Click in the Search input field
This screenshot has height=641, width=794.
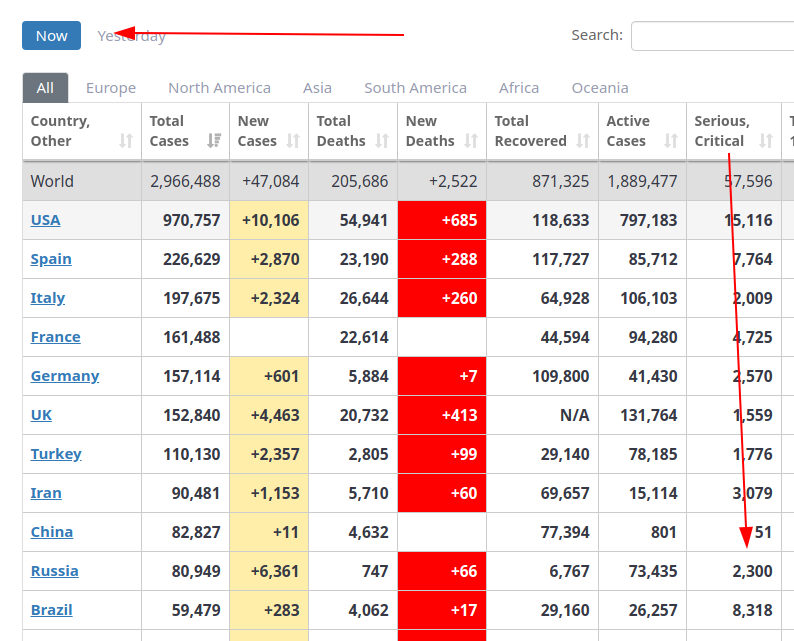point(712,36)
